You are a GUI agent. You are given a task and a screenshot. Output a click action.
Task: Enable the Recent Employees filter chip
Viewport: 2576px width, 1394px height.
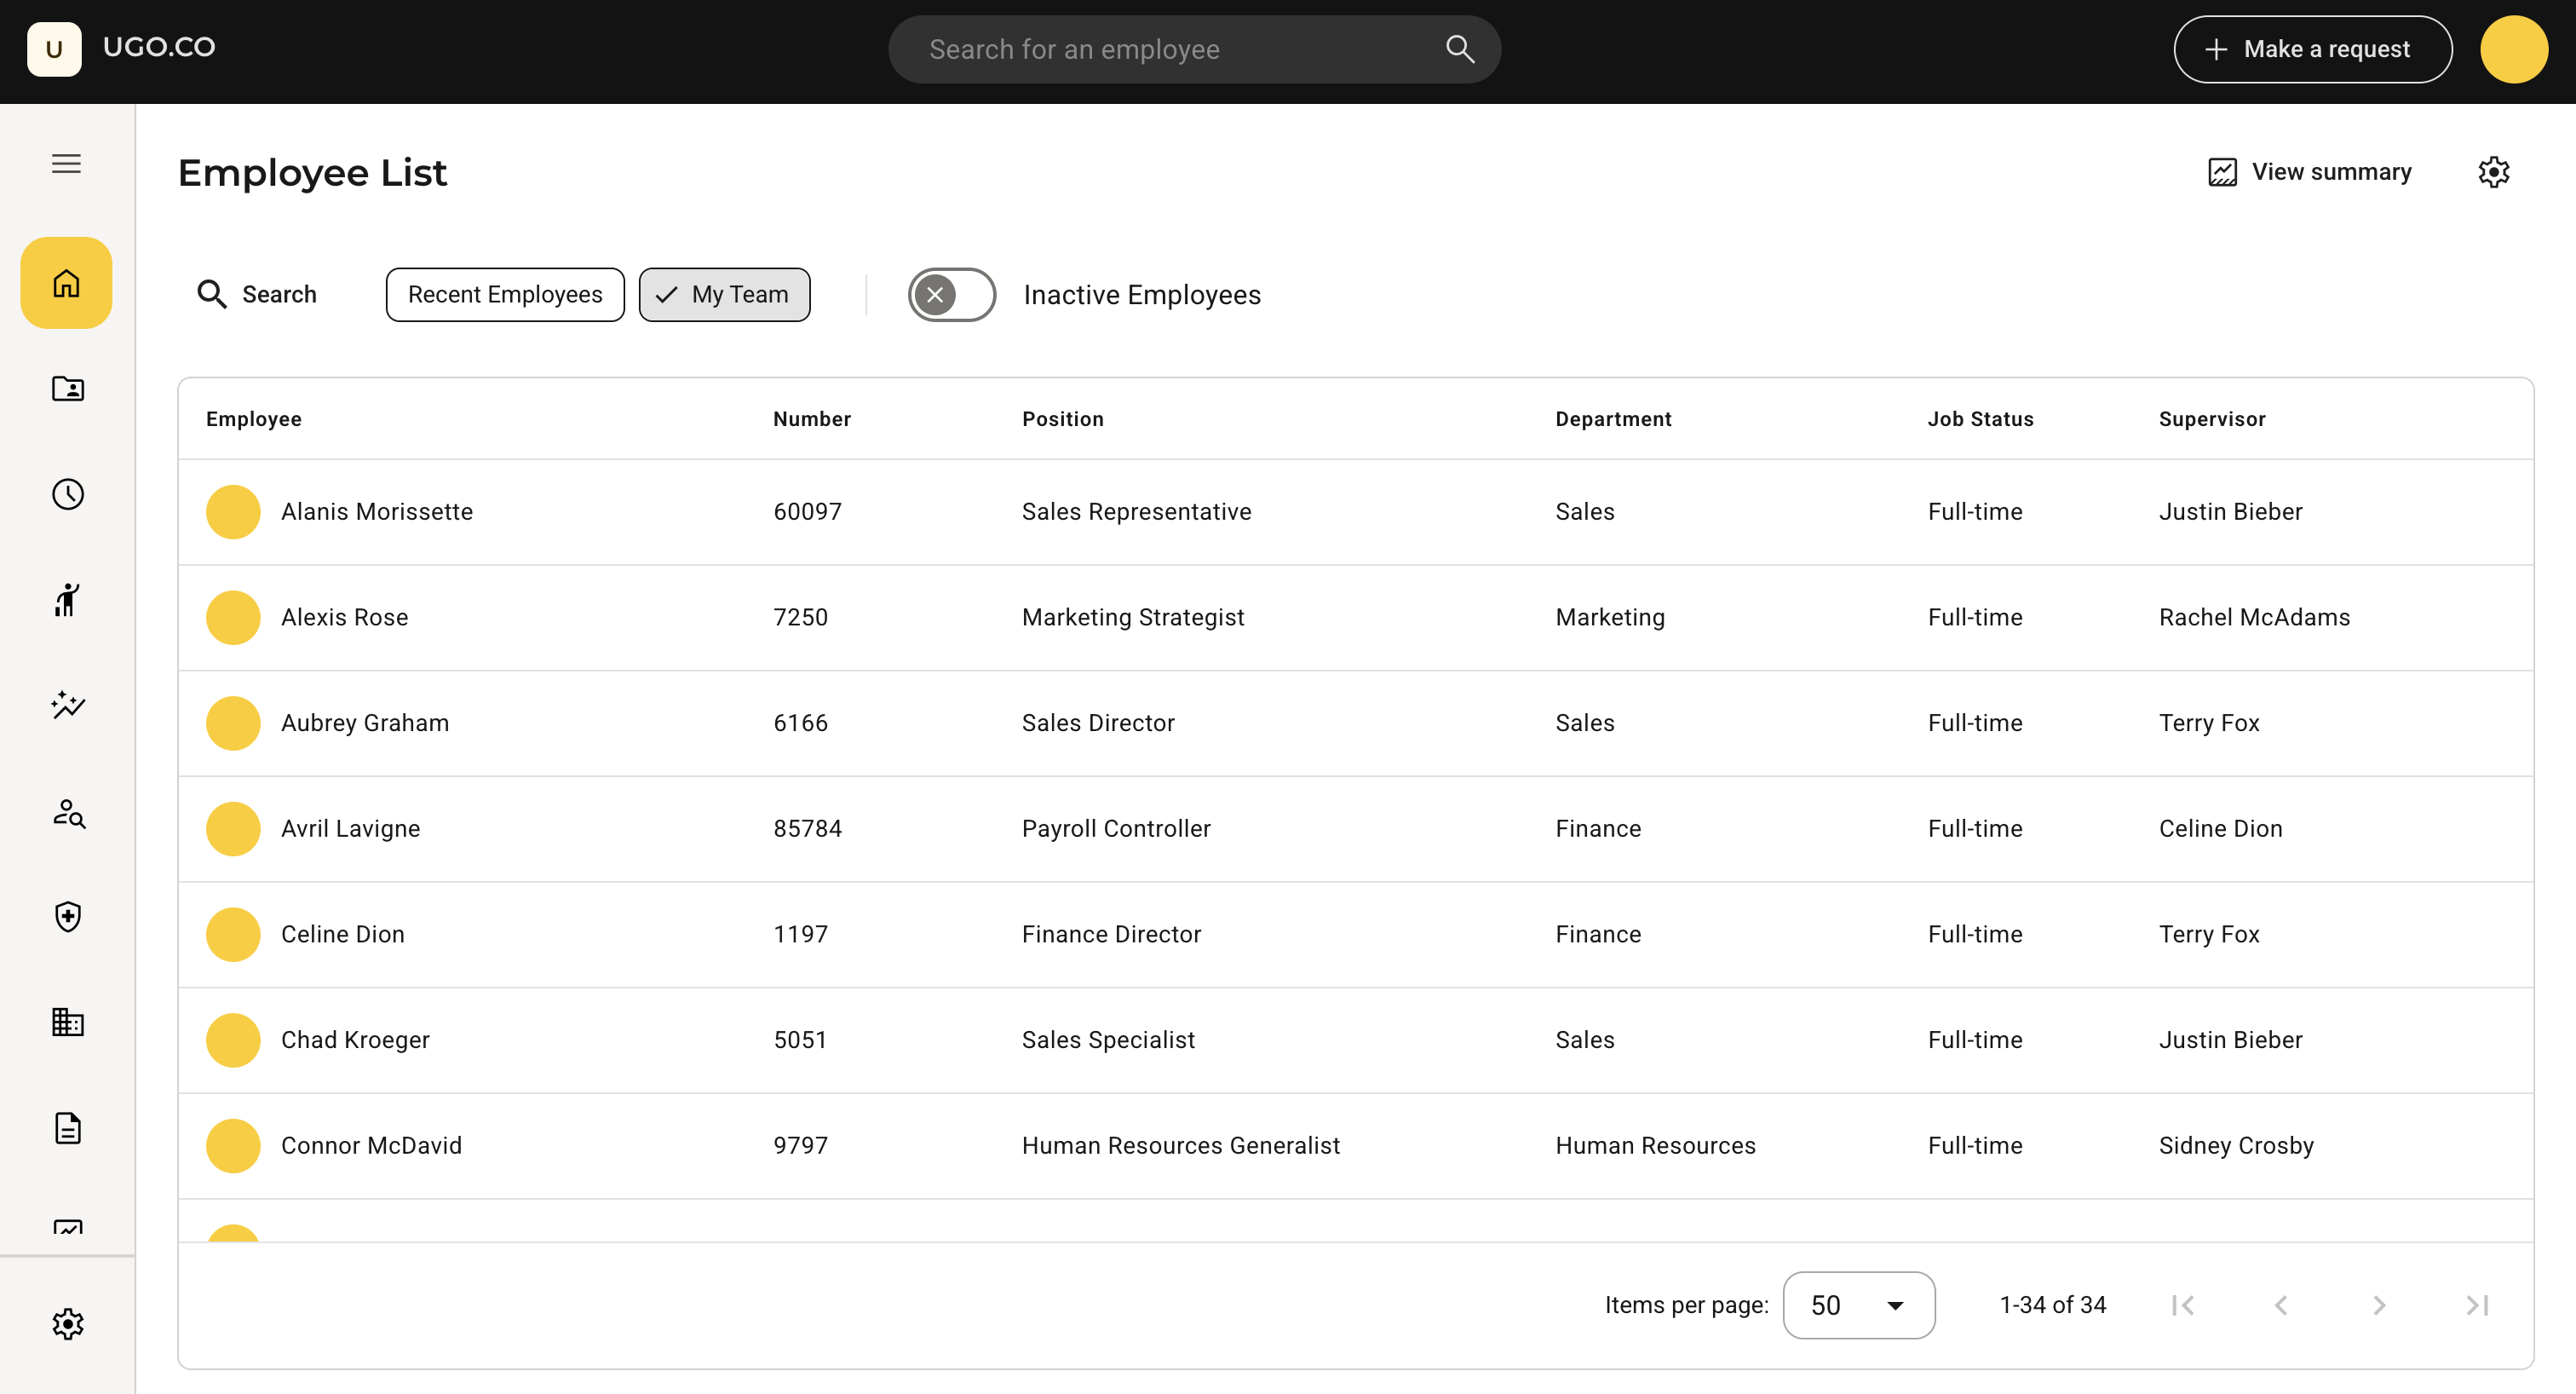[x=505, y=295]
